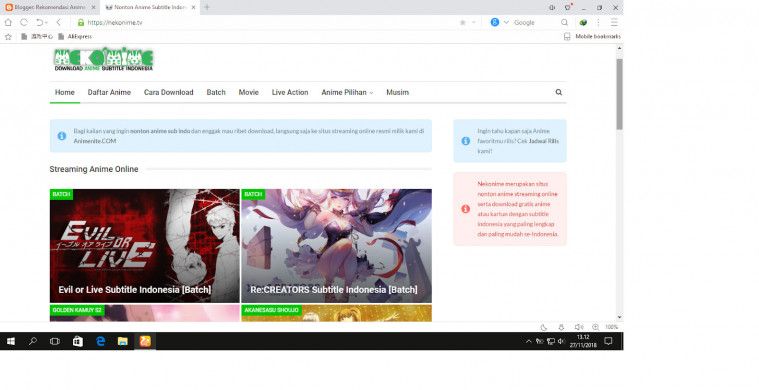The image size is (759, 390).
Task: Open the Musim menu item
Action: point(397,92)
